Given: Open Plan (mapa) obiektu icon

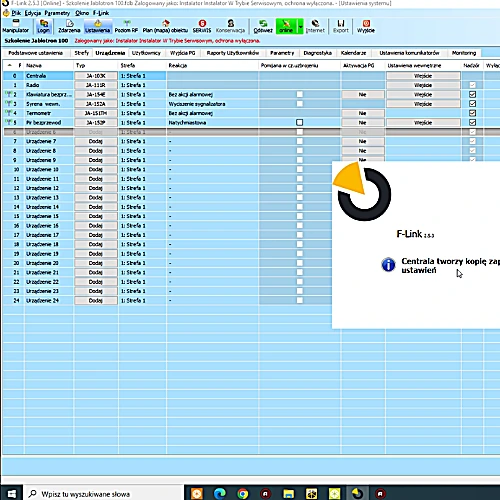Looking at the screenshot, I should (165, 26).
